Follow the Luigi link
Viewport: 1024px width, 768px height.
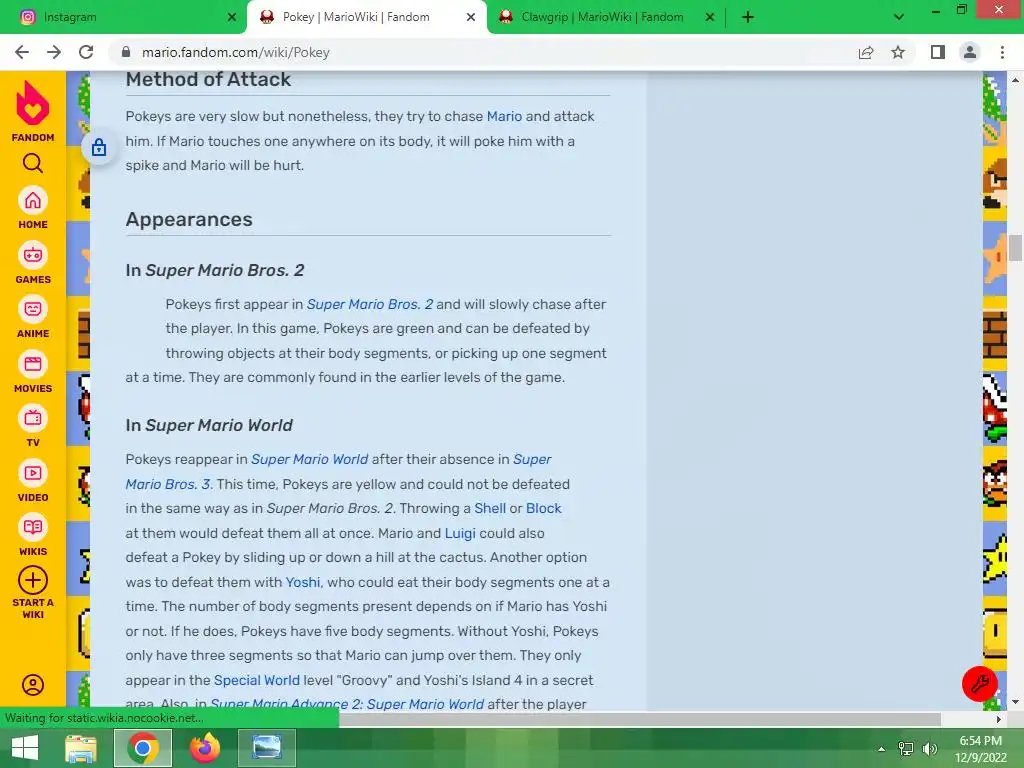click(x=460, y=533)
